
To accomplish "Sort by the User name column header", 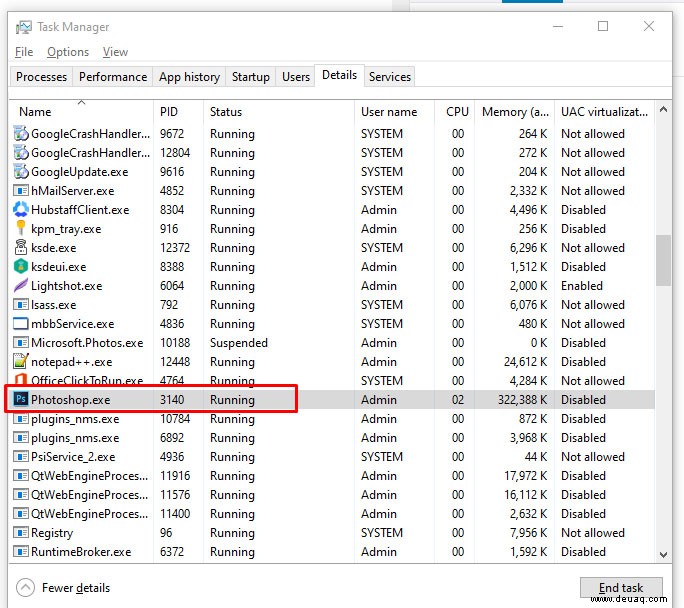I will (394, 112).
